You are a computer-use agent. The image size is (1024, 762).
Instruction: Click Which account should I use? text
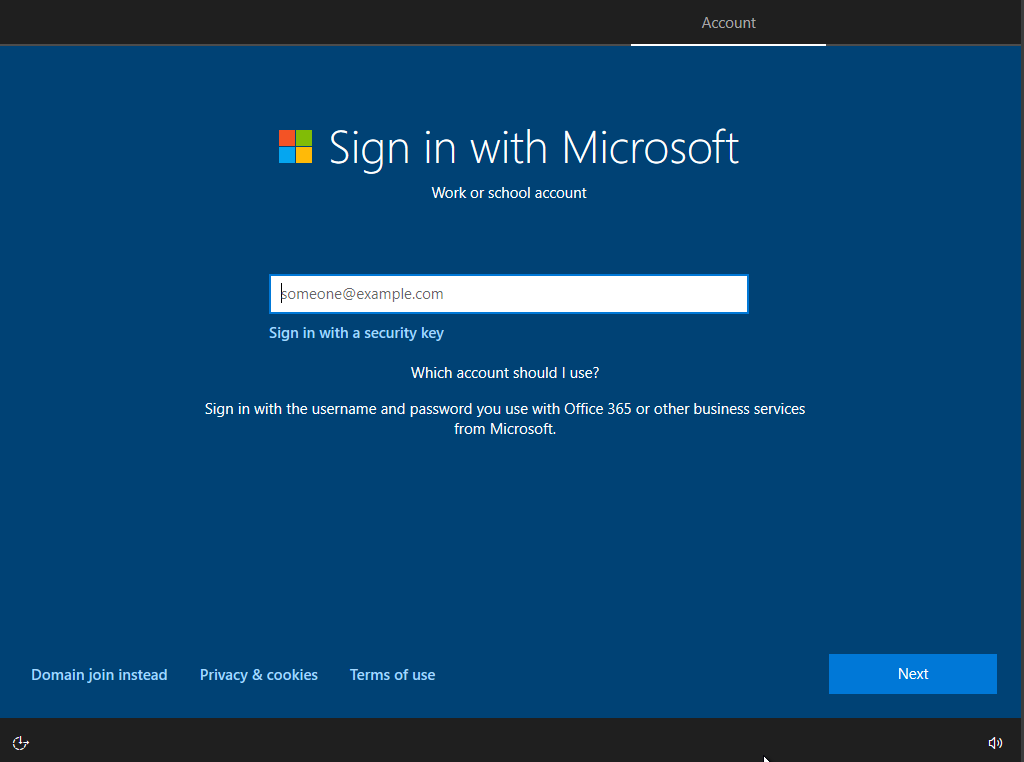click(x=505, y=373)
